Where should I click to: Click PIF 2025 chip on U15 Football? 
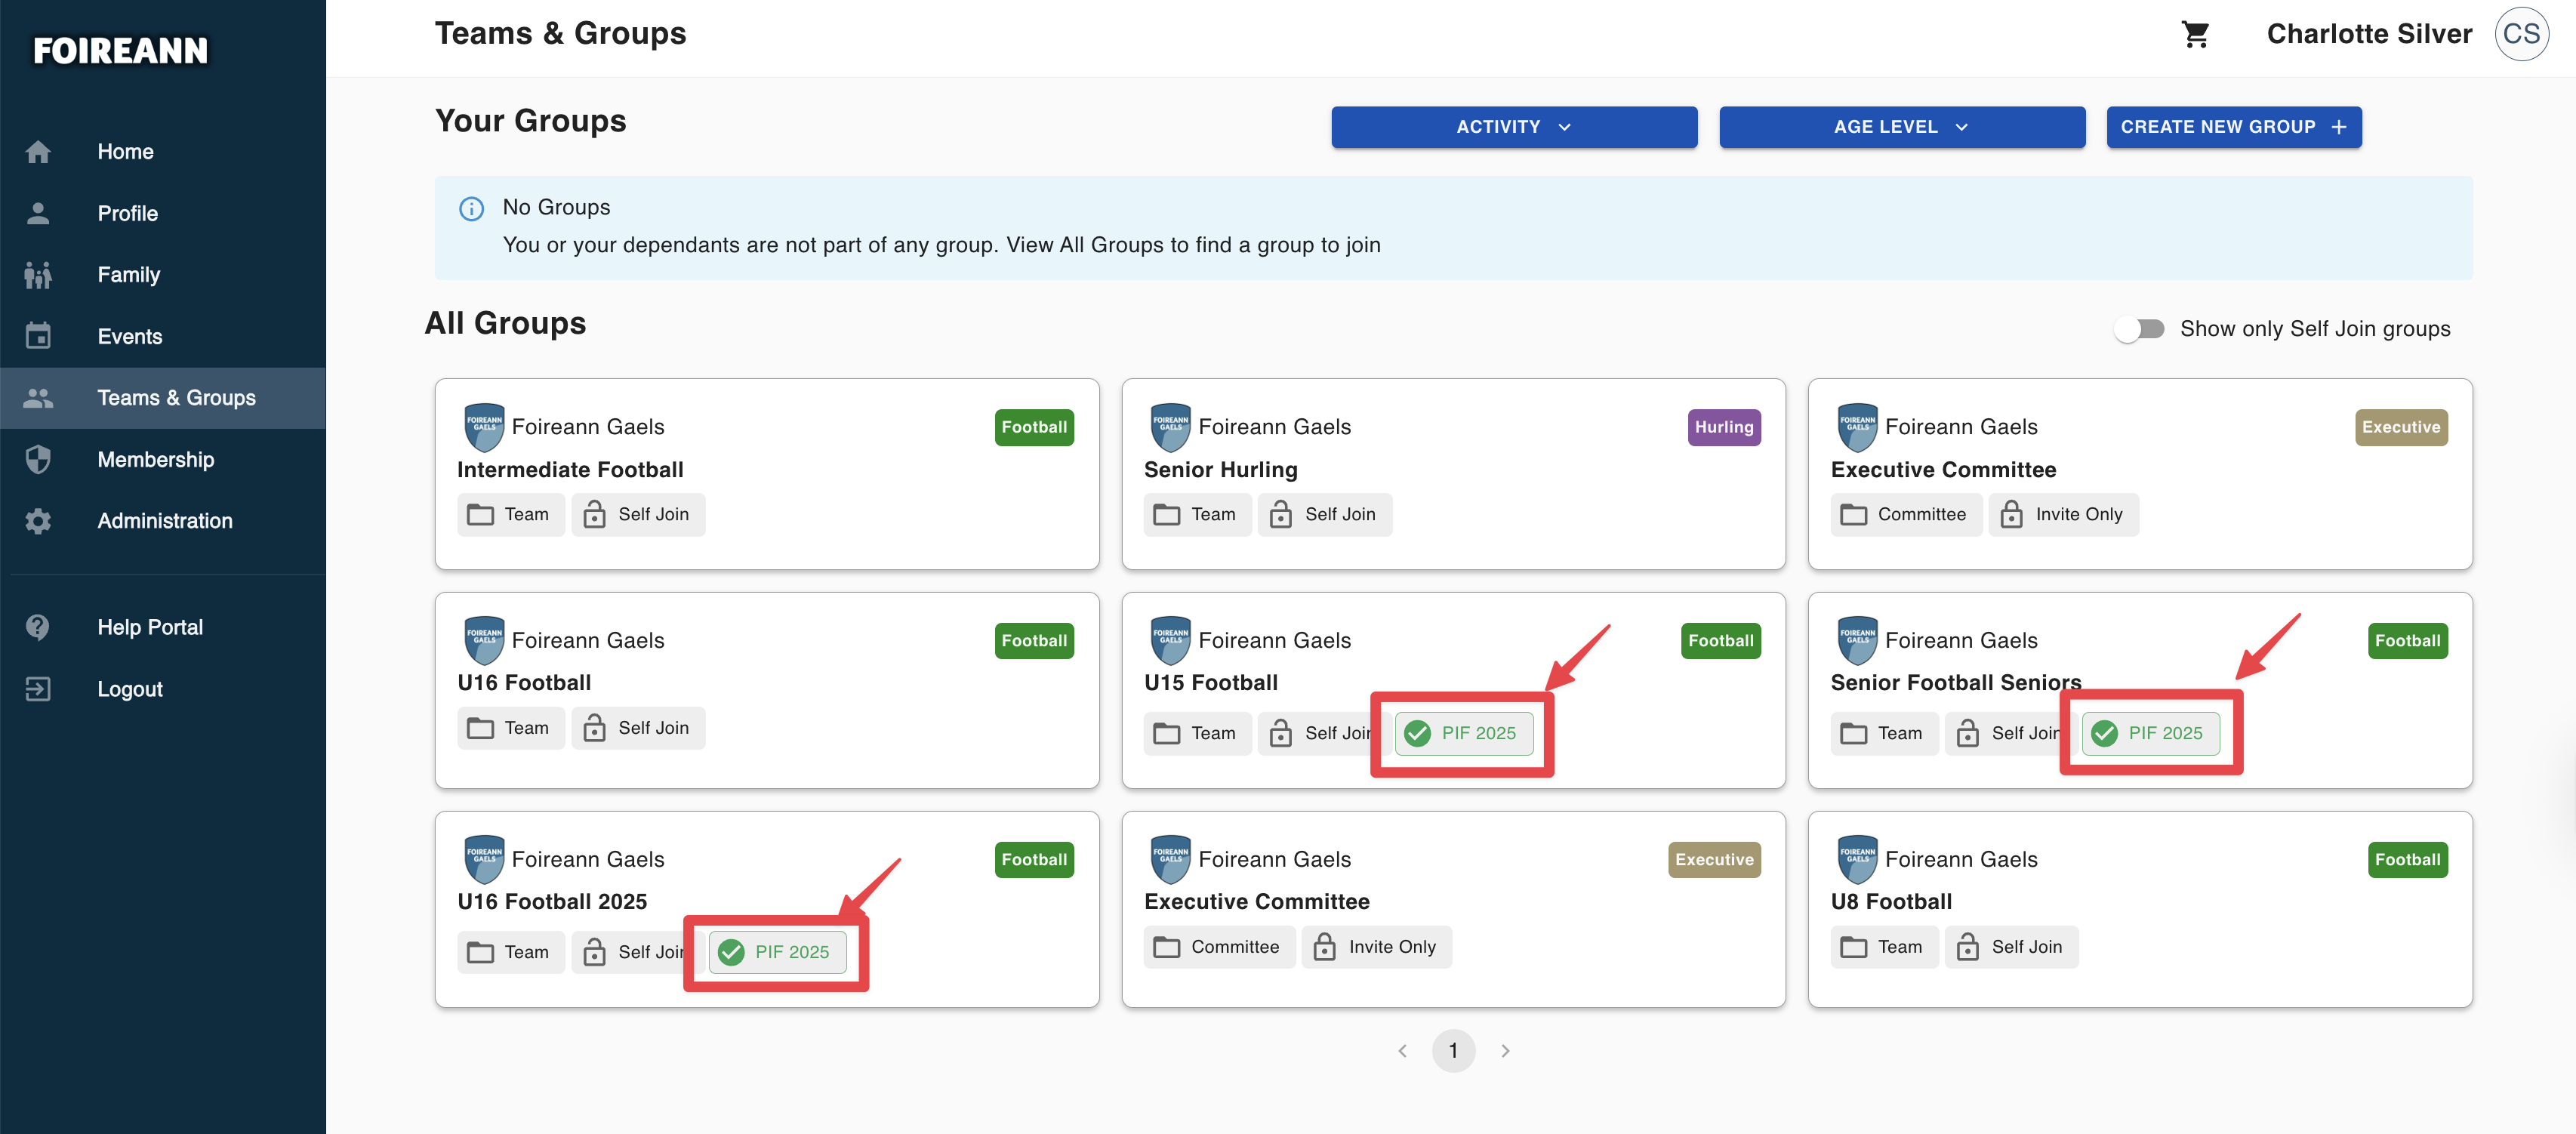pyautogui.click(x=1465, y=733)
